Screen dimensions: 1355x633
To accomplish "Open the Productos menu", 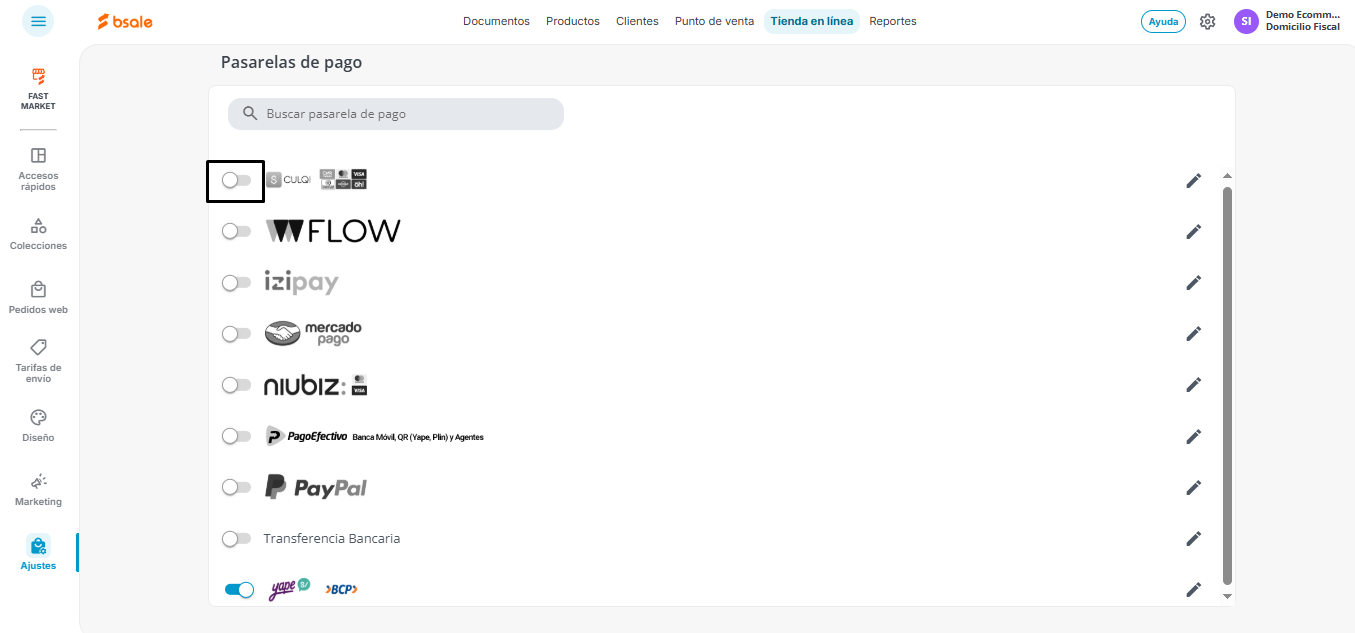I will (x=573, y=21).
